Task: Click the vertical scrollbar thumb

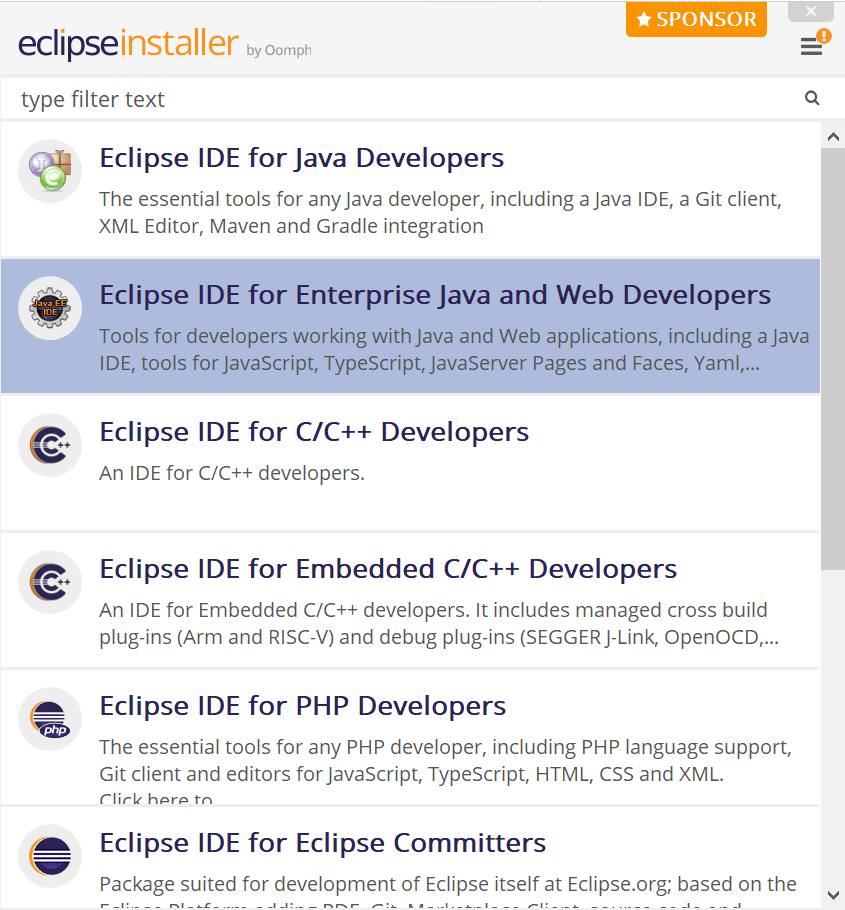Action: (833, 359)
